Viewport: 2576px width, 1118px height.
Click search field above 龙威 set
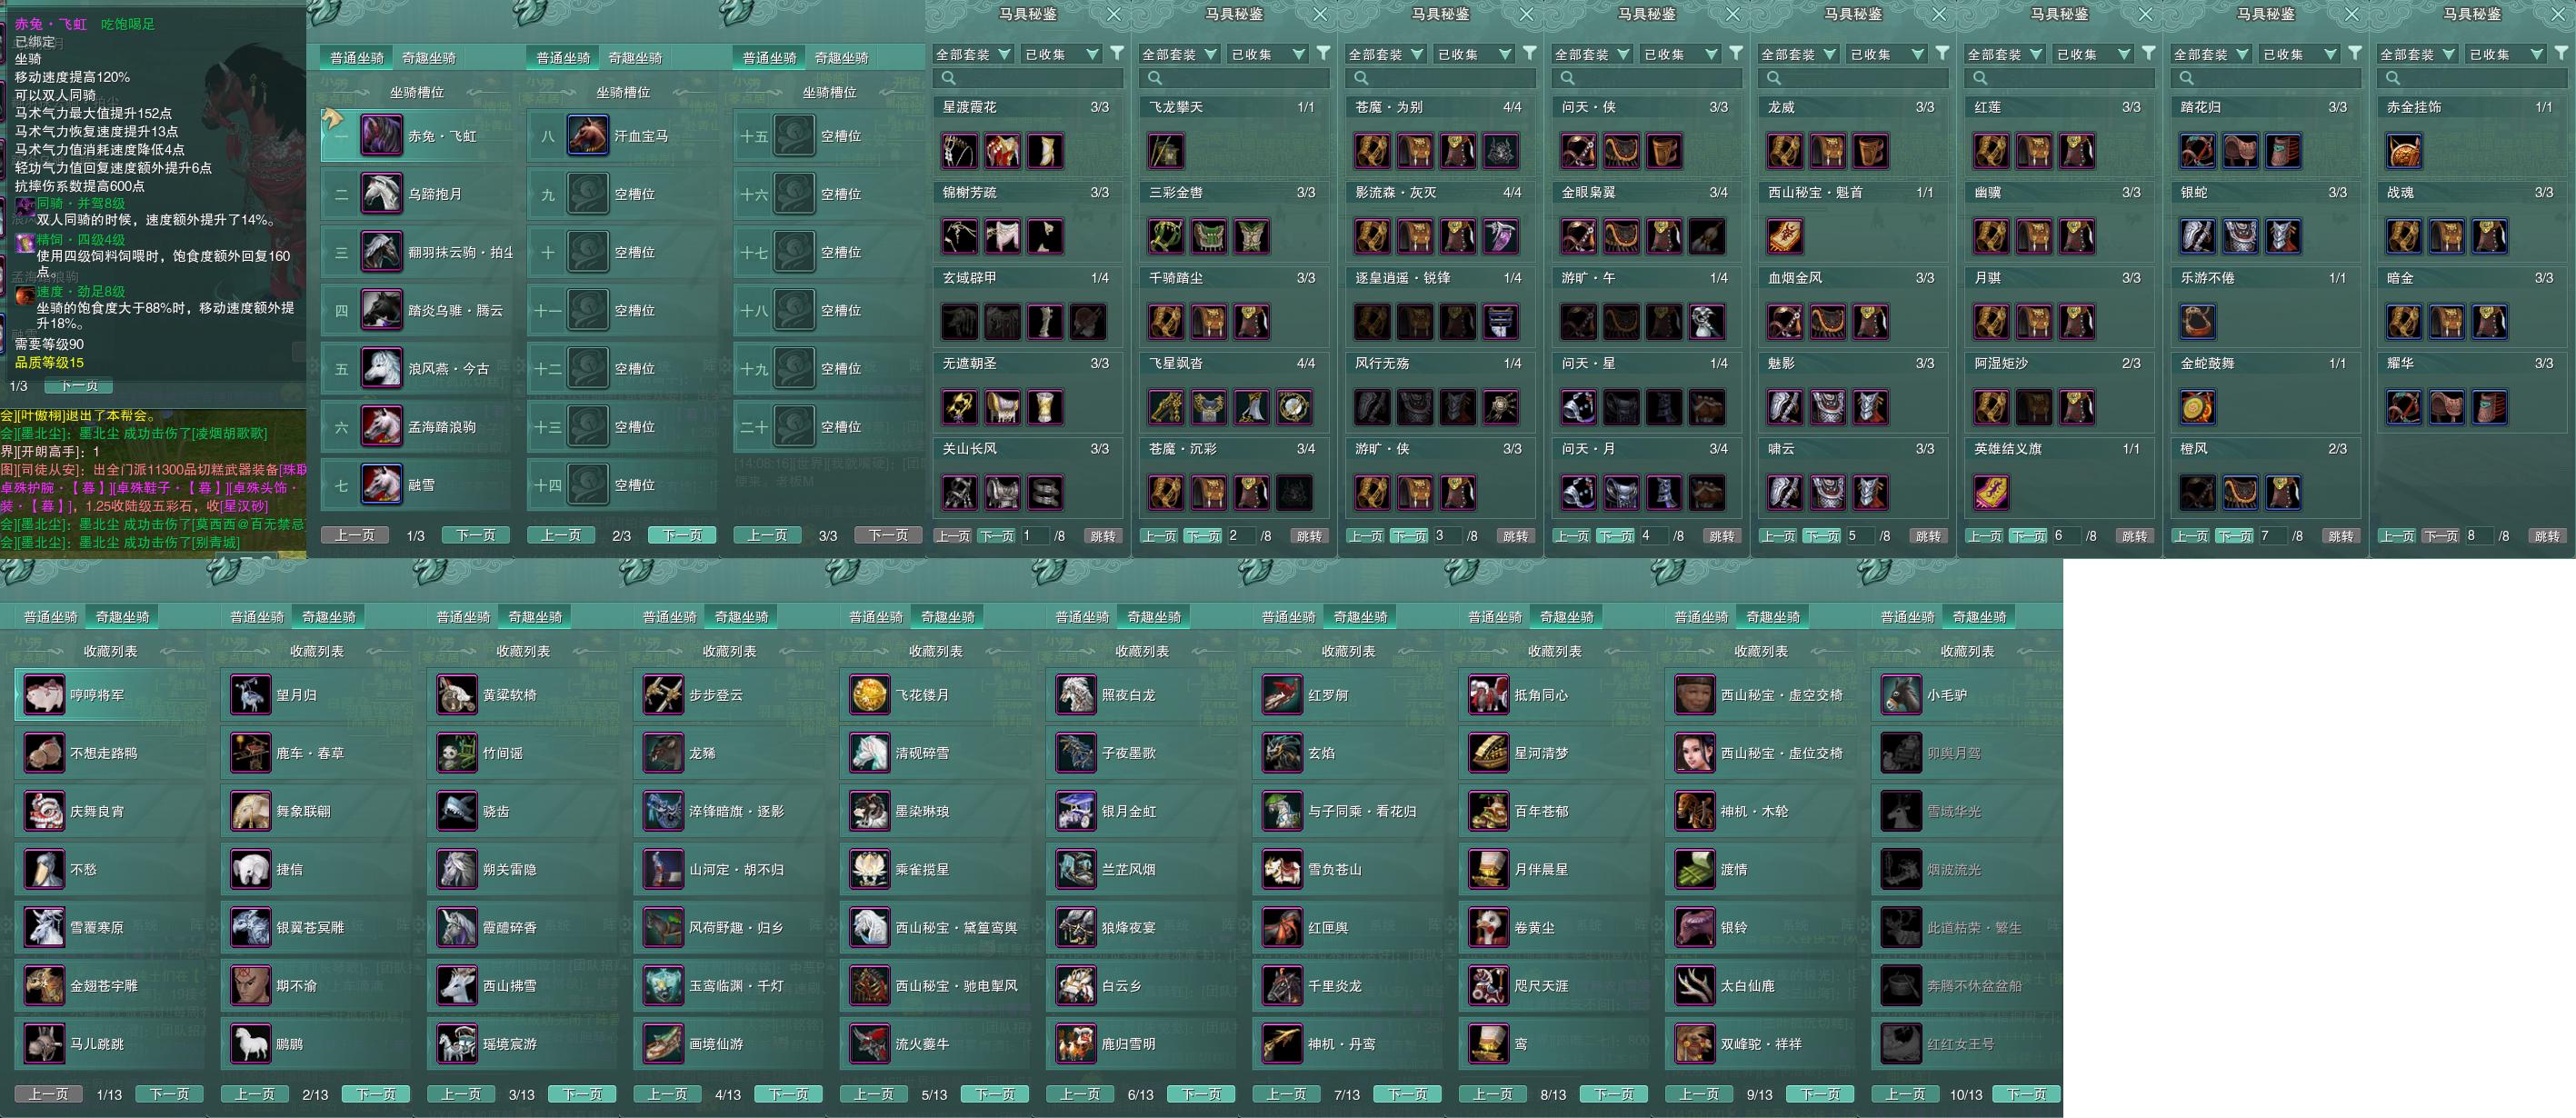pyautogui.click(x=1854, y=78)
